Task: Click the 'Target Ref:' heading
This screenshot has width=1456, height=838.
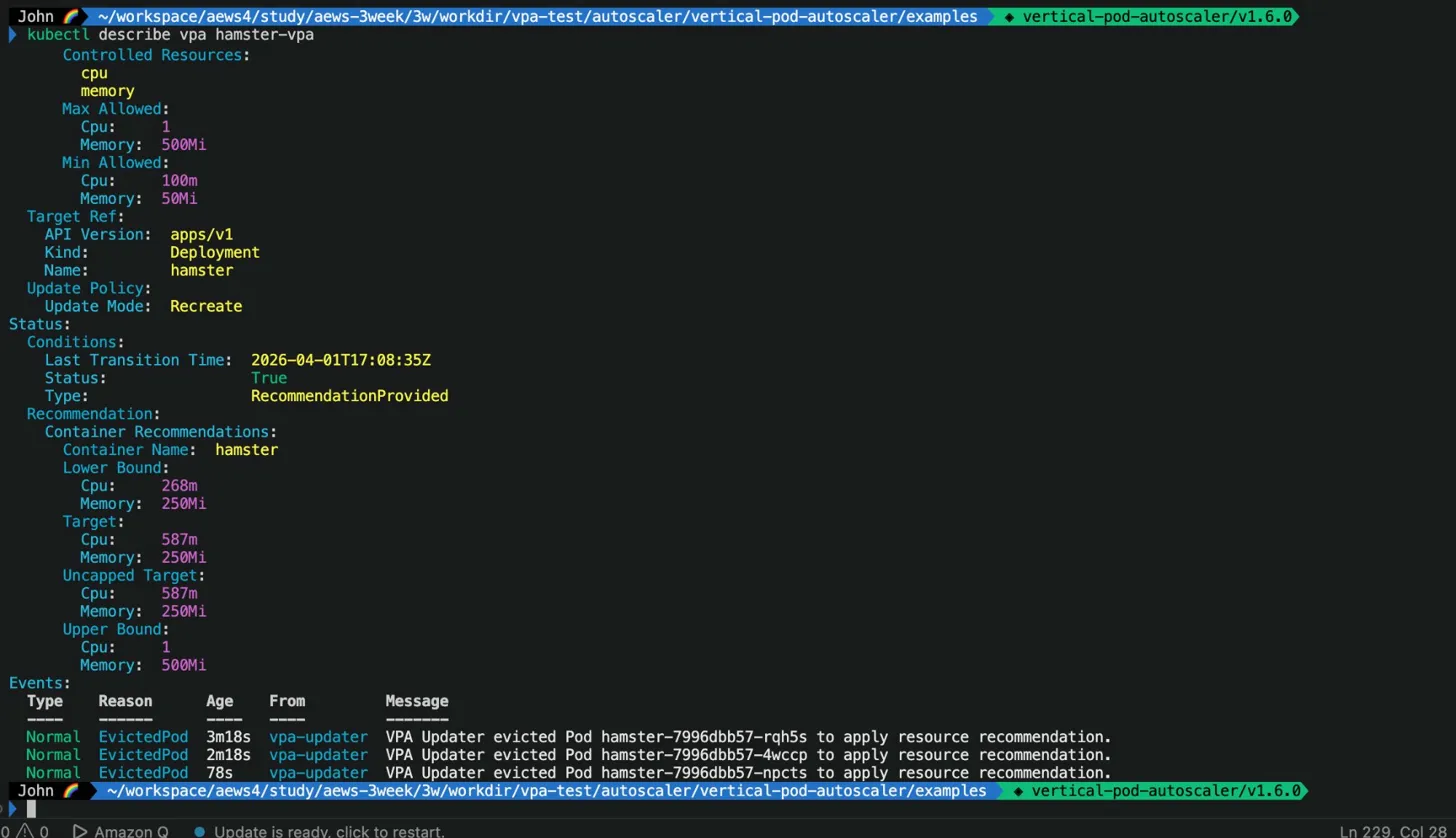Action: 76,217
